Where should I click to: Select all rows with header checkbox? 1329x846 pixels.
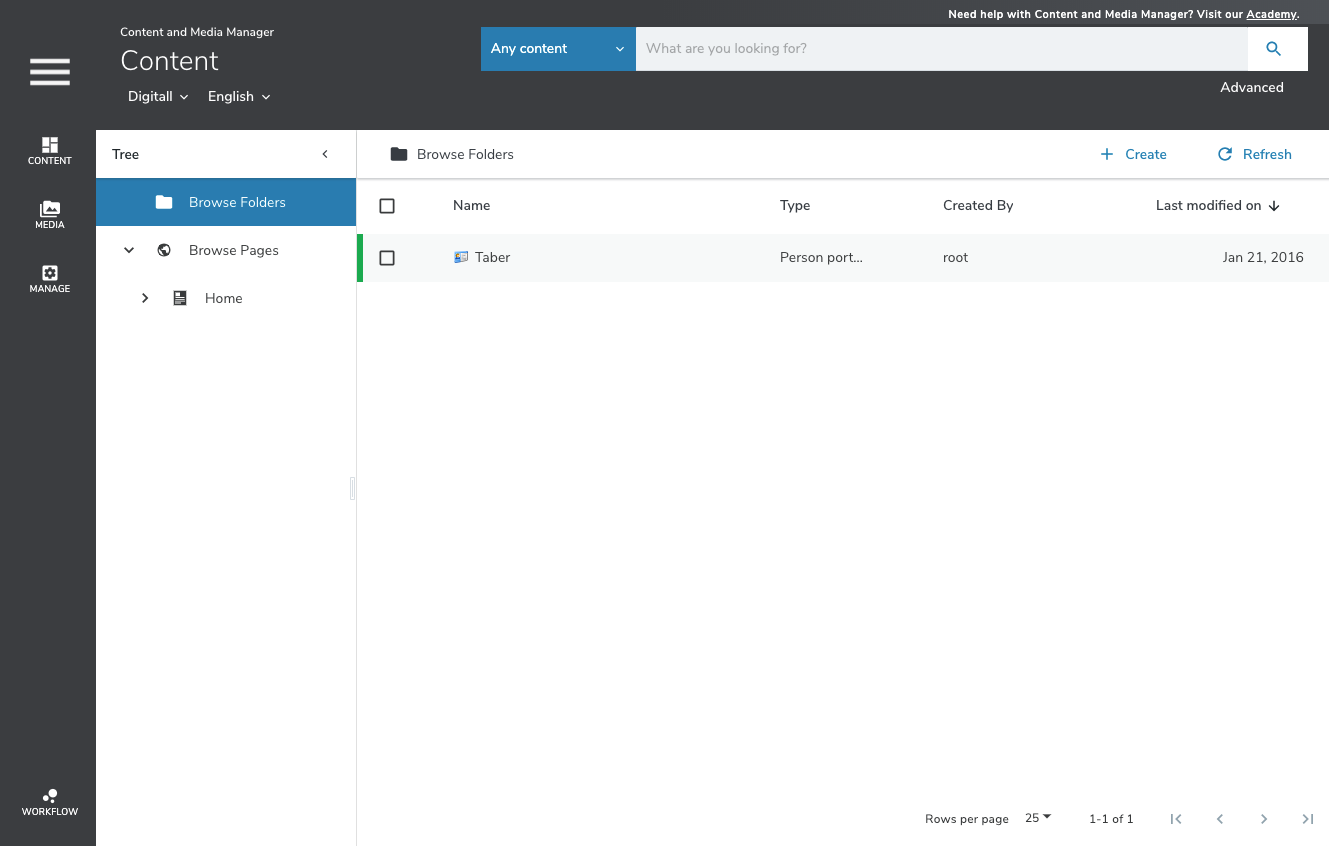click(387, 206)
